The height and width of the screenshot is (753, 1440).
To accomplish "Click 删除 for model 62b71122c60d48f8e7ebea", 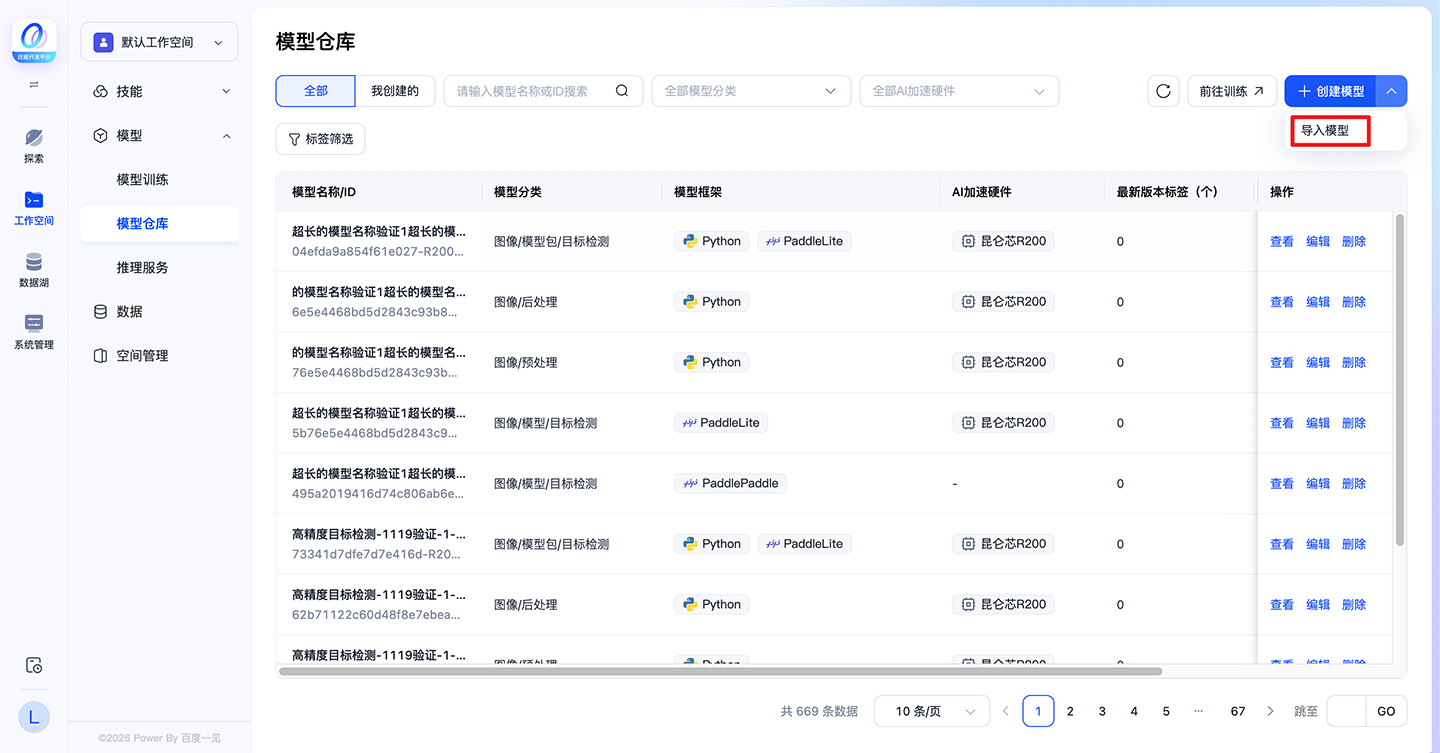I will (x=1354, y=604).
